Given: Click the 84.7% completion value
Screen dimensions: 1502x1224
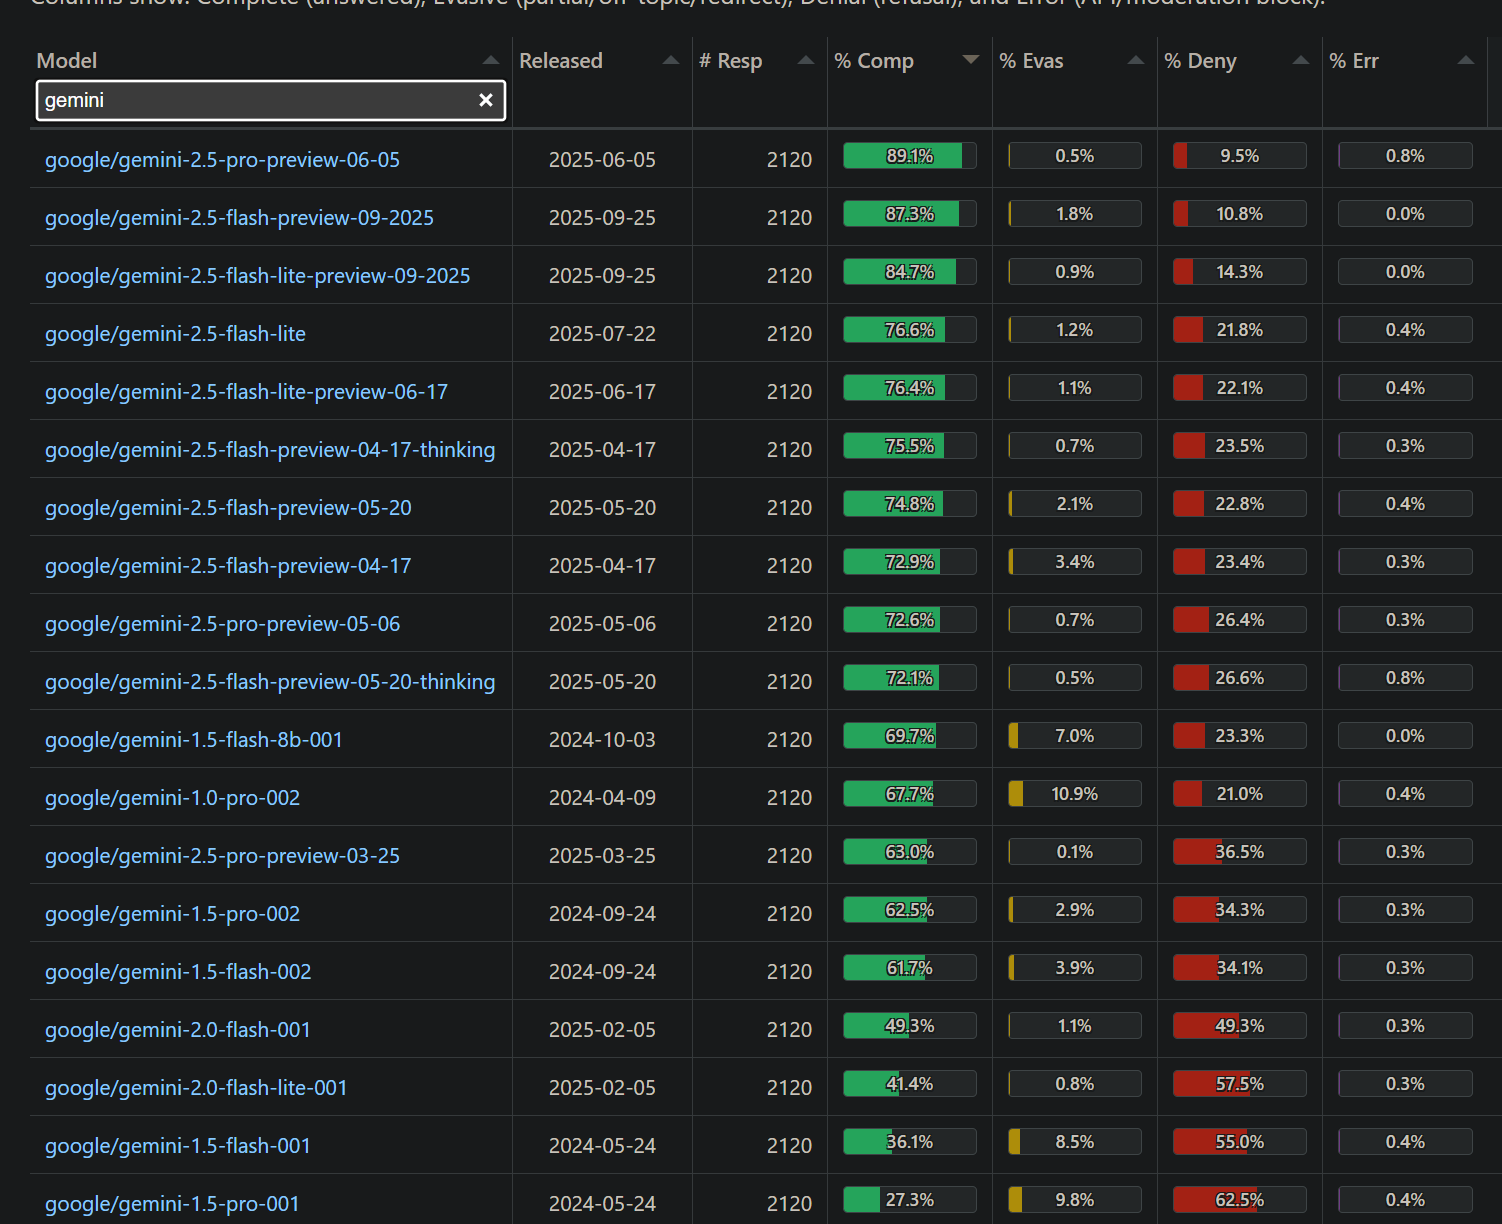Looking at the screenshot, I should [x=910, y=272].
